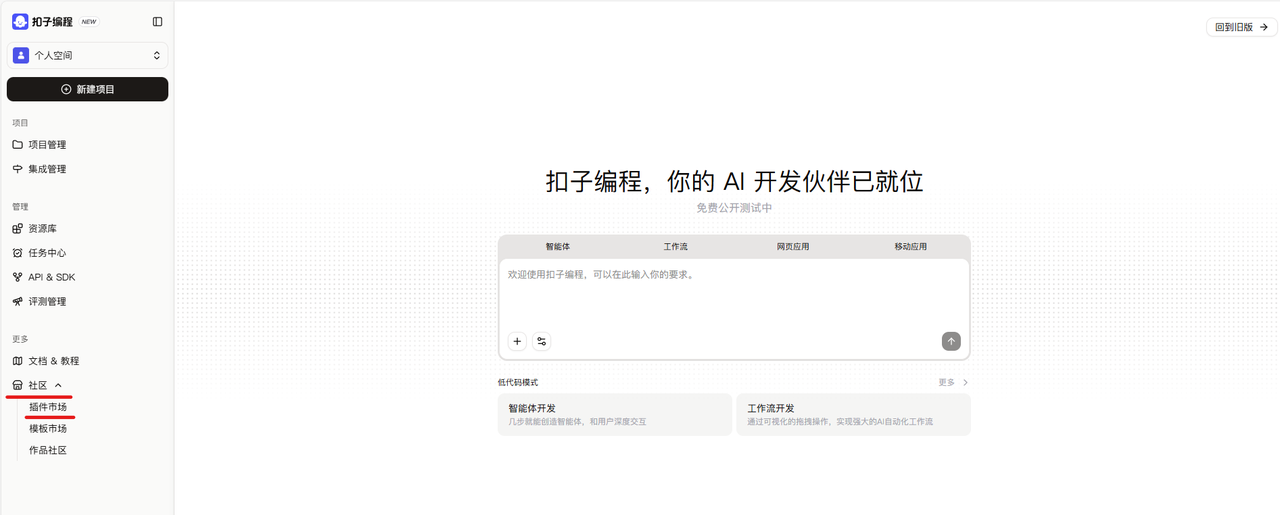This screenshot has width=1280, height=515.
Task: Click the 低代码模式 label
Action: [518, 382]
